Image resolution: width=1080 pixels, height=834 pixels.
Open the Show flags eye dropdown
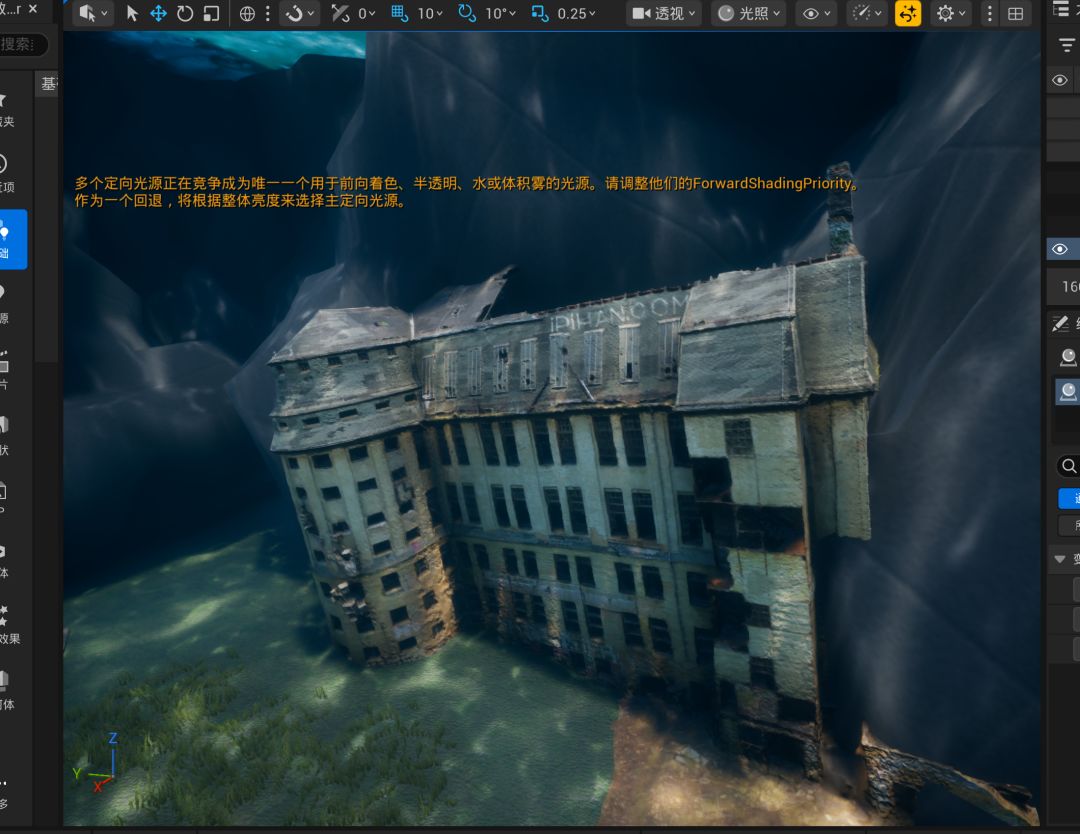click(x=816, y=13)
